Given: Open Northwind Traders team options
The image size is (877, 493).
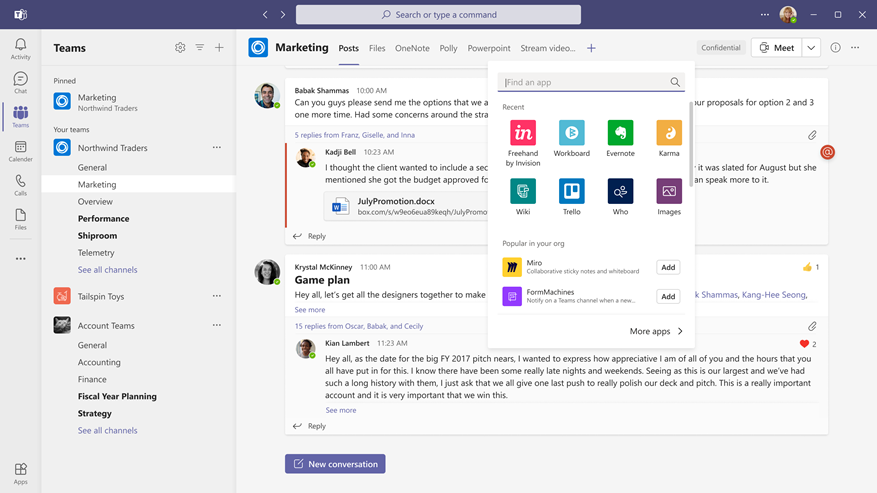Looking at the screenshot, I should tap(216, 148).
